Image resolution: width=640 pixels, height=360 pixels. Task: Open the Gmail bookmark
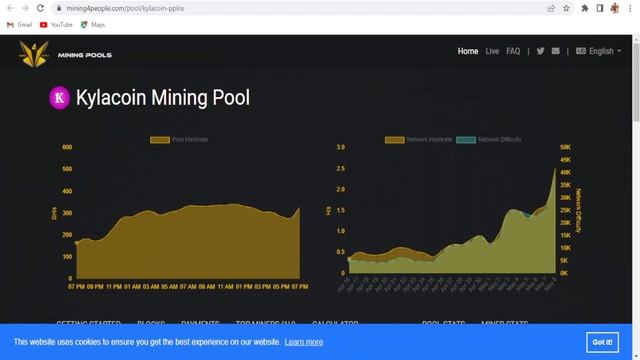click(20, 25)
